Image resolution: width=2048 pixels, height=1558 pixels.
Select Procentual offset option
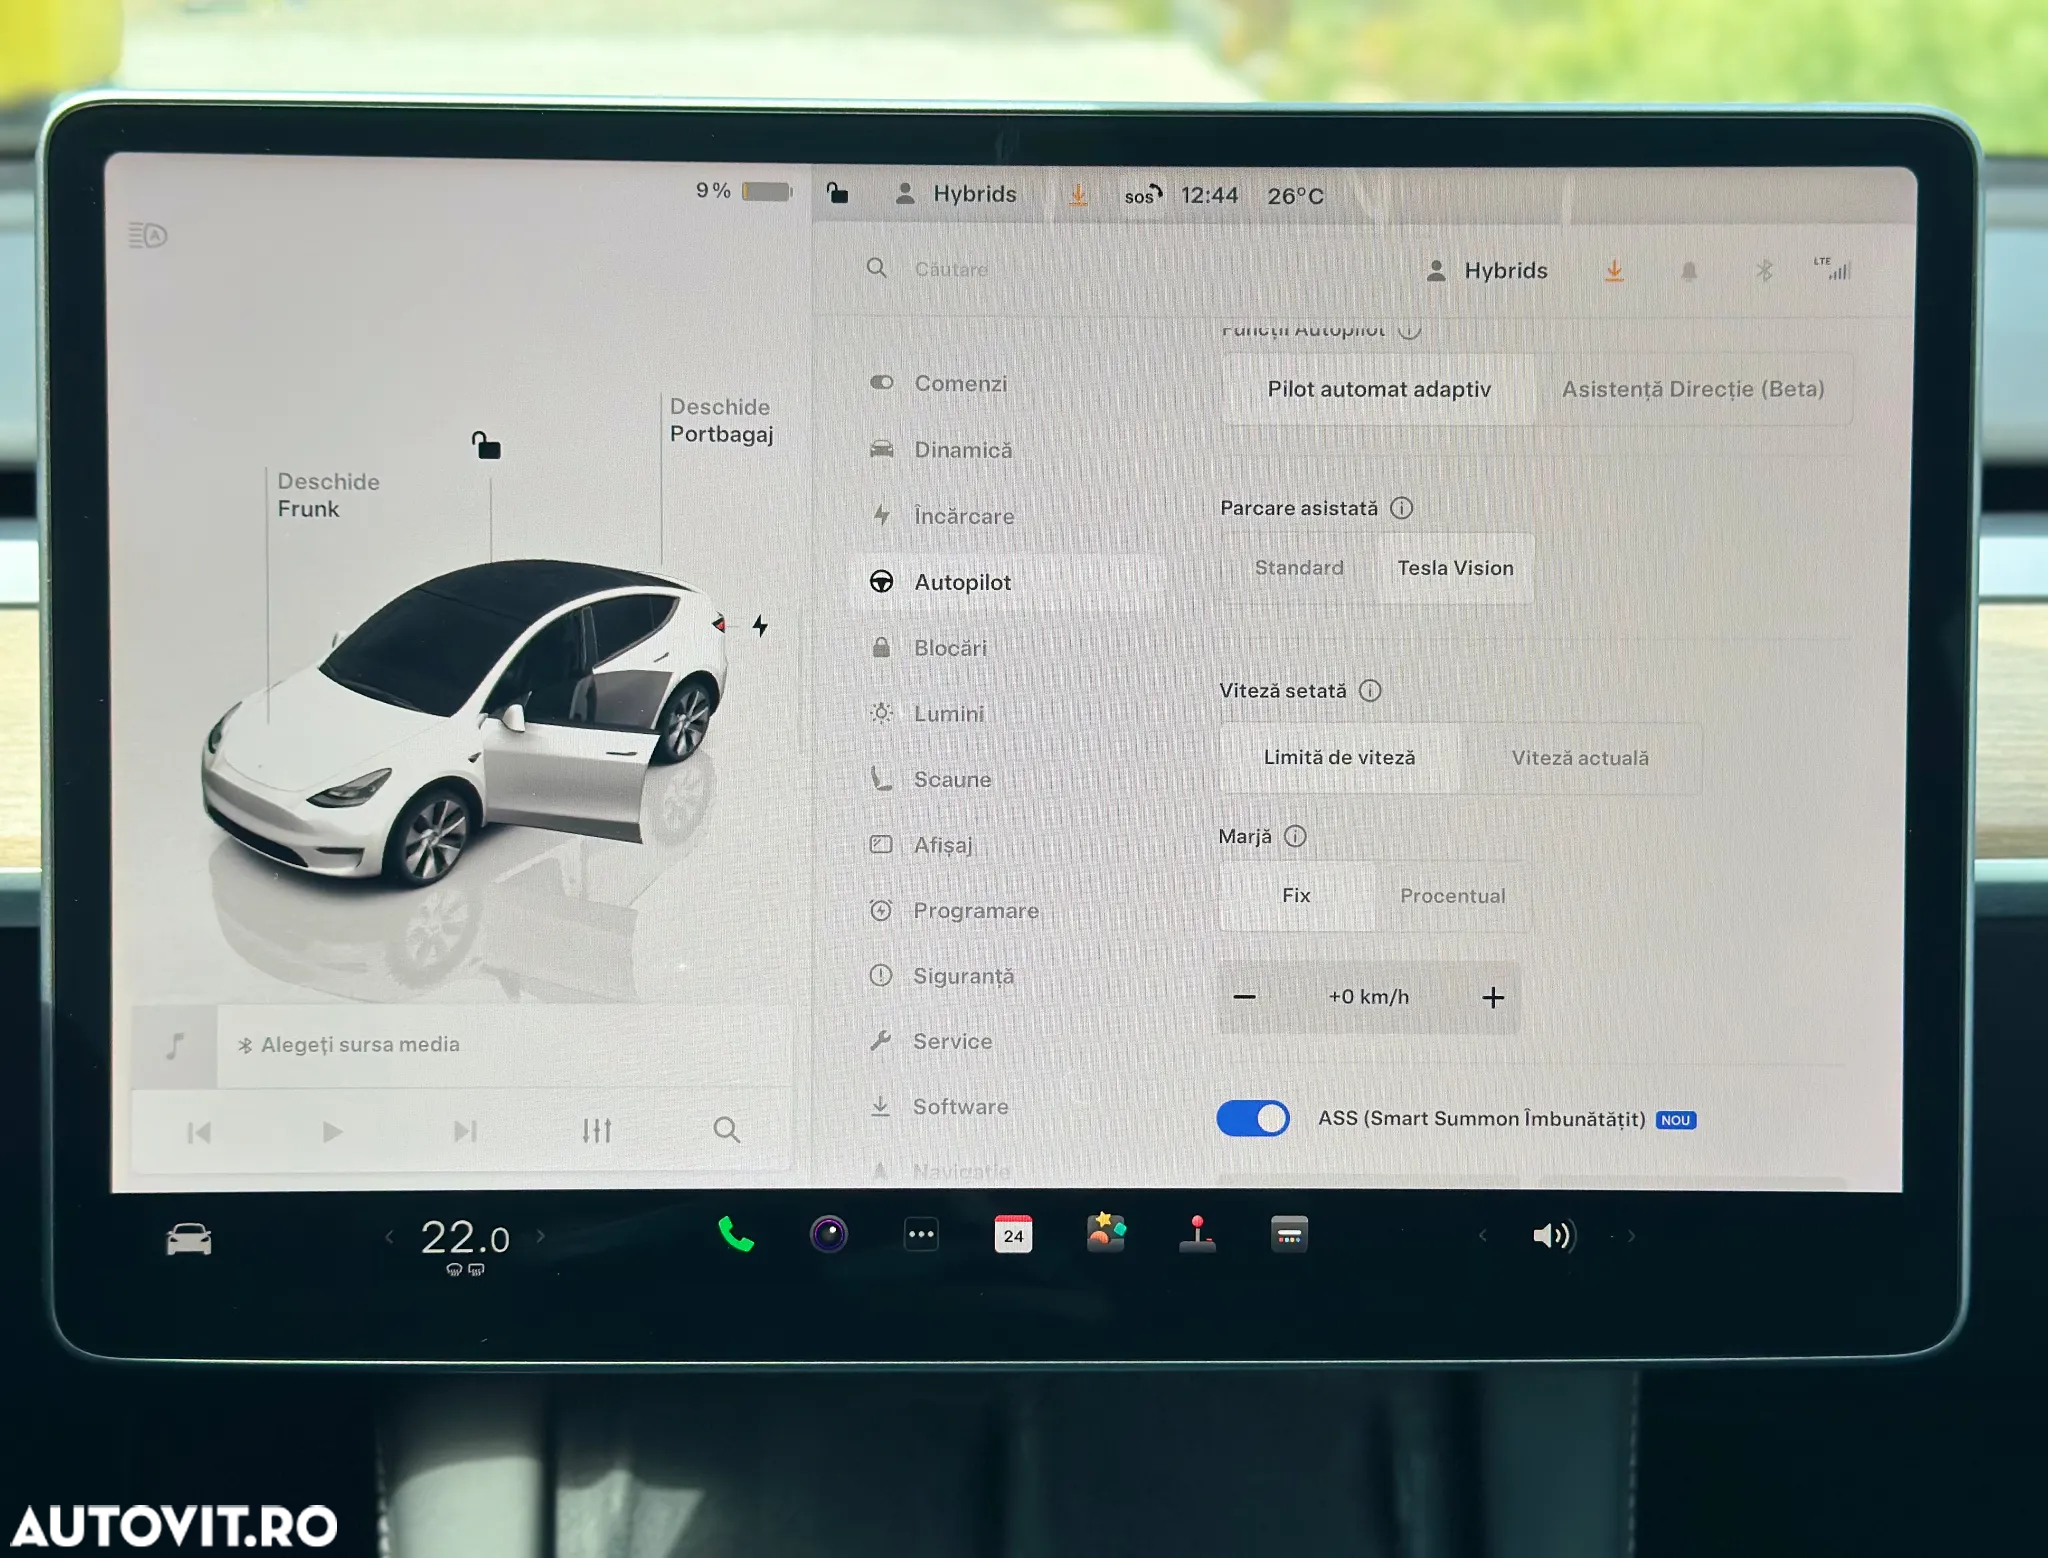pyautogui.click(x=1452, y=896)
